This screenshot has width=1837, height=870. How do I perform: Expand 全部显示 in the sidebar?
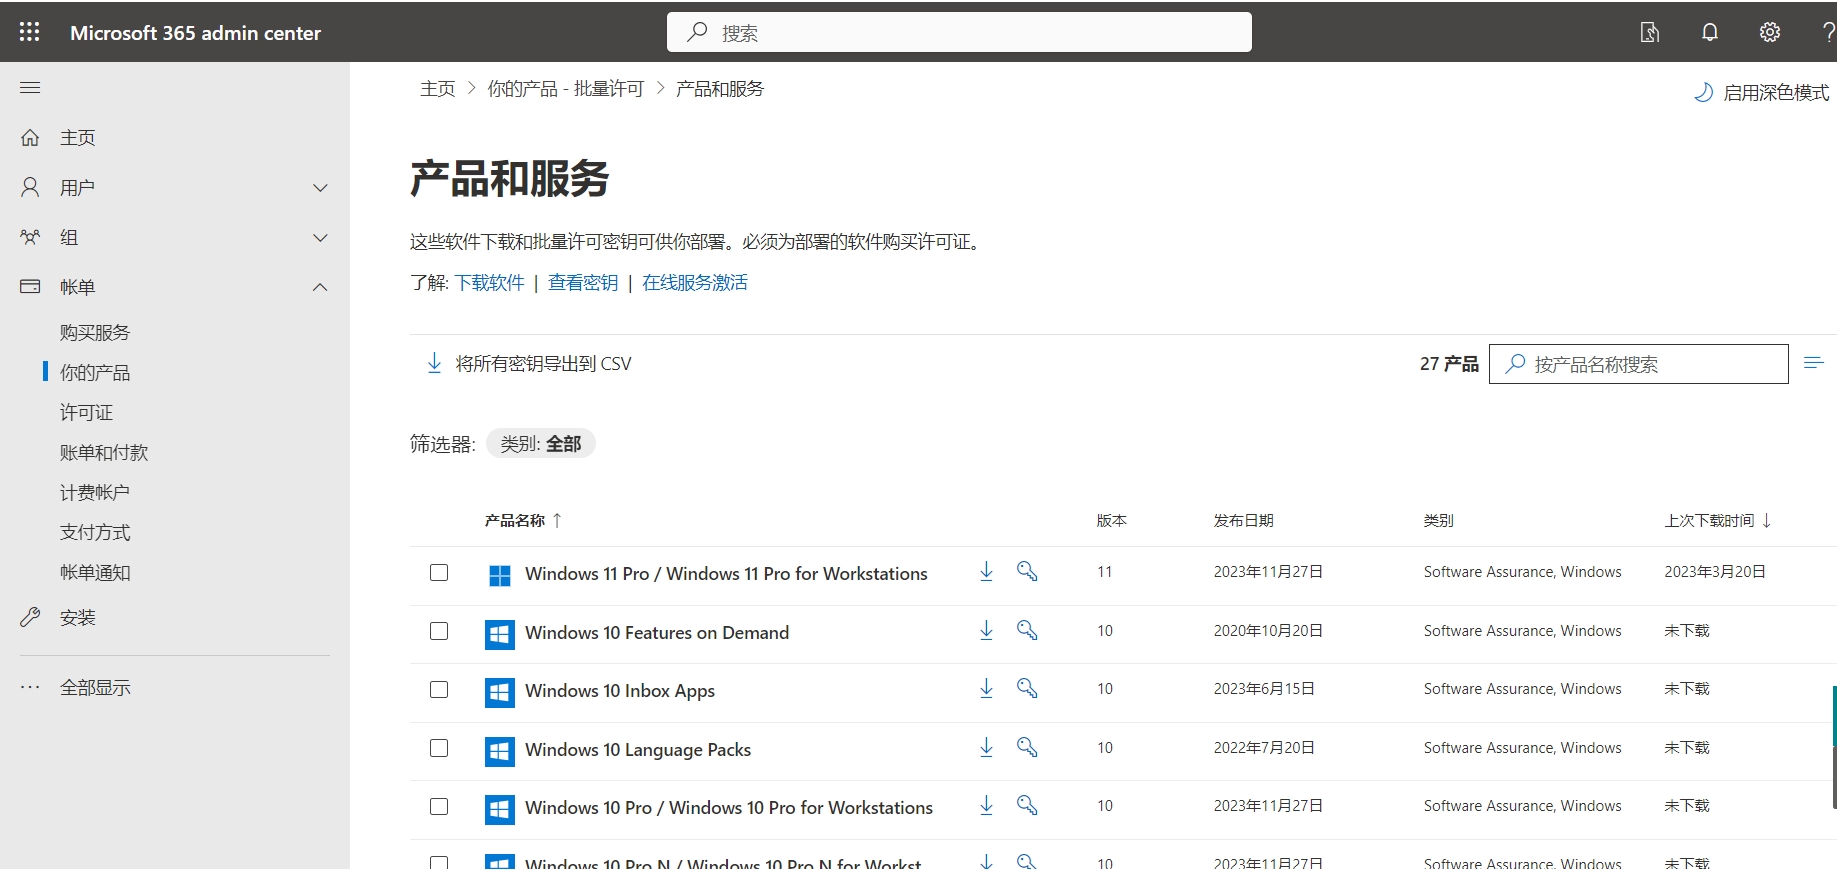(95, 688)
